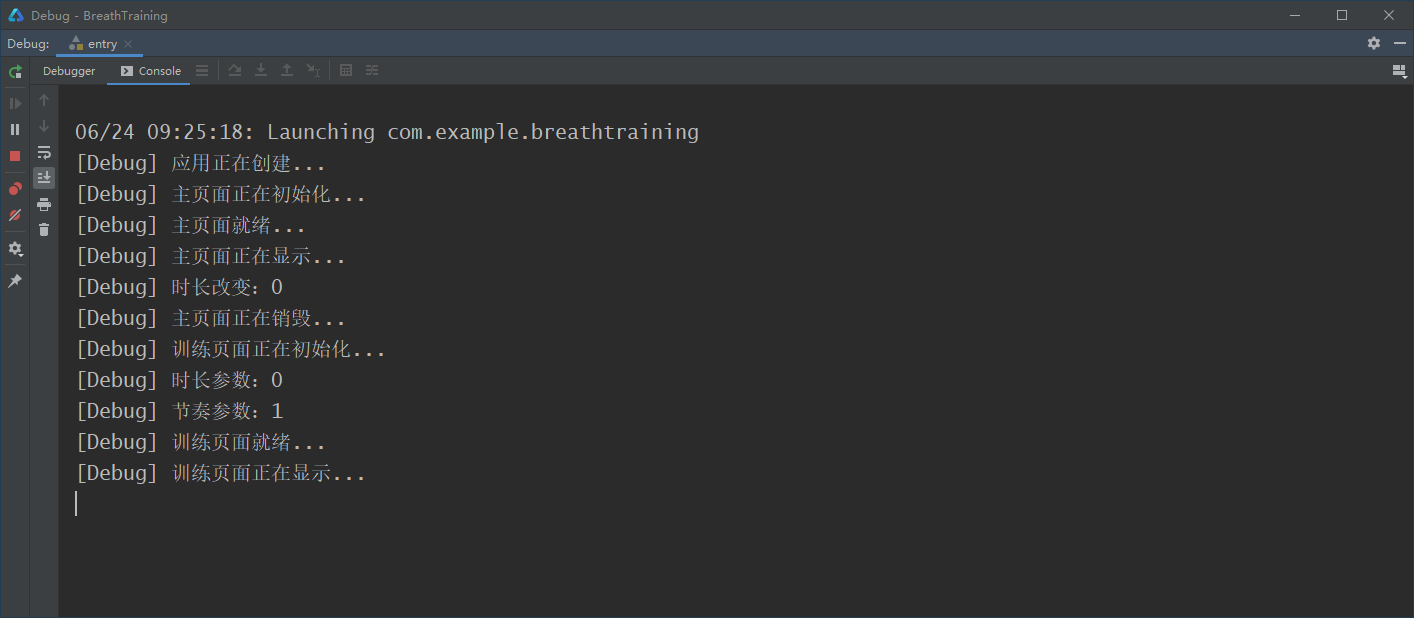Open debug Settings gear dropdown in left sidebar
Image resolution: width=1414 pixels, height=618 pixels.
click(x=15, y=248)
